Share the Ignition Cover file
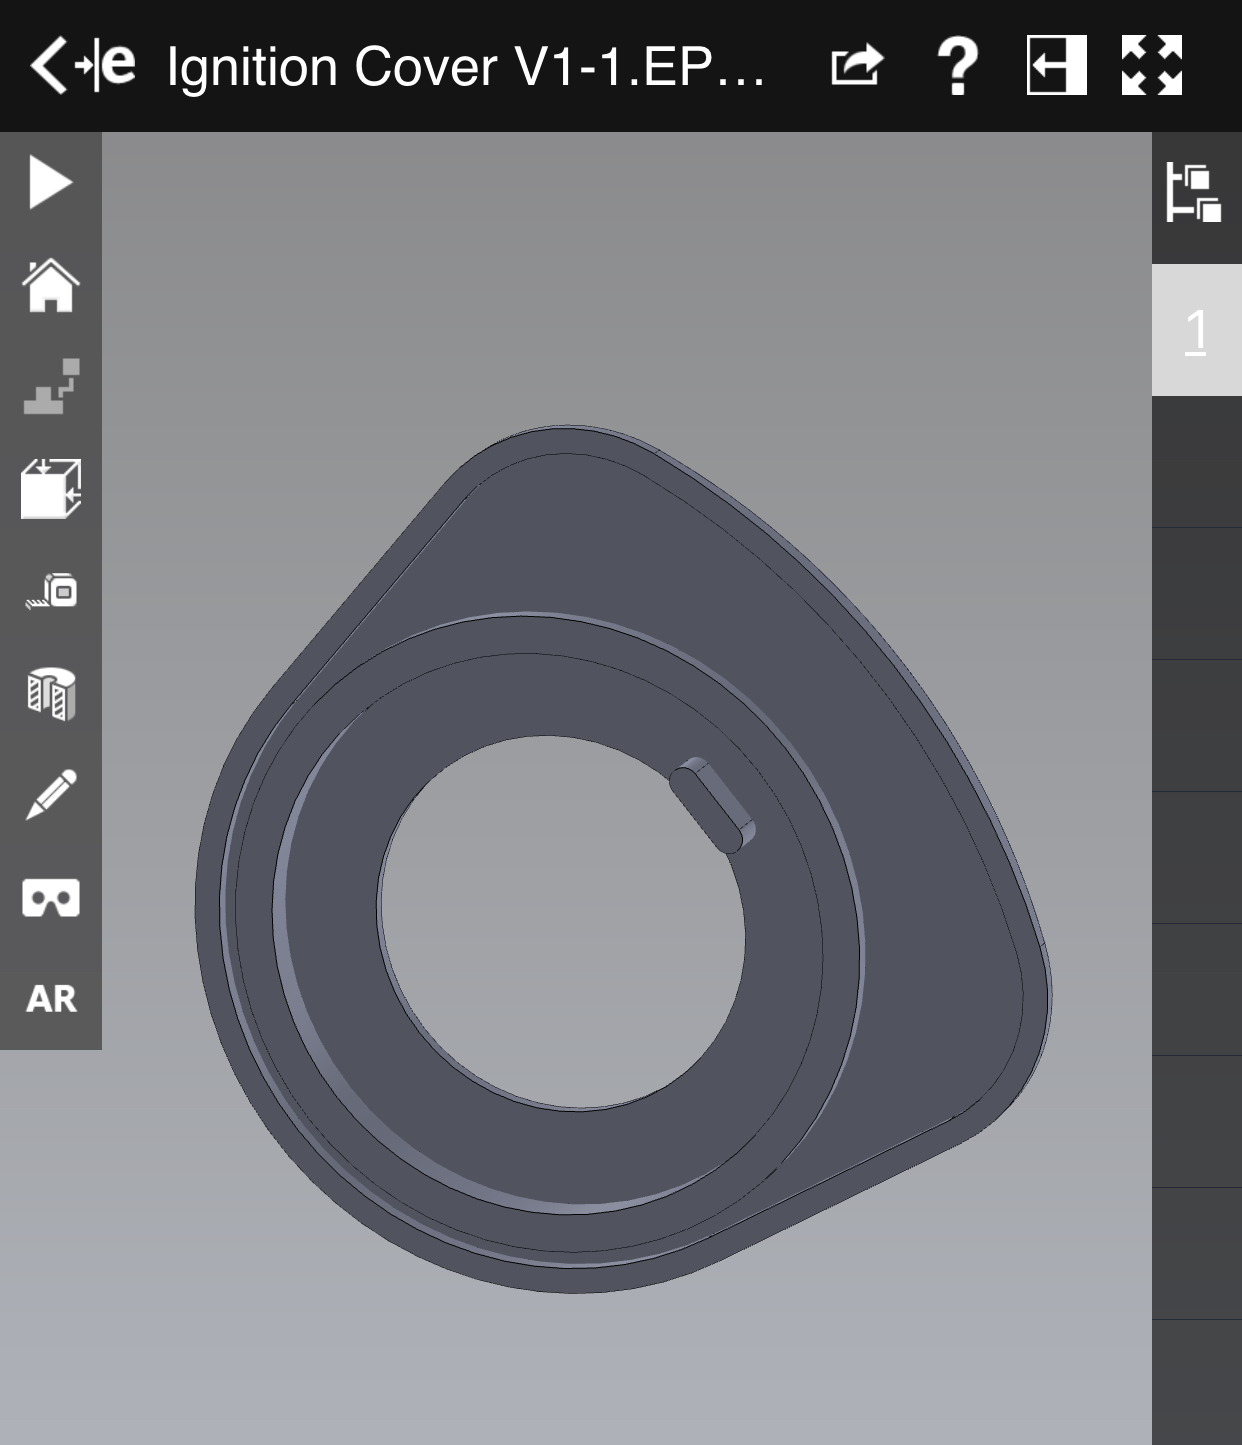This screenshot has width=1242, height=1445. (x=857, y=66)
